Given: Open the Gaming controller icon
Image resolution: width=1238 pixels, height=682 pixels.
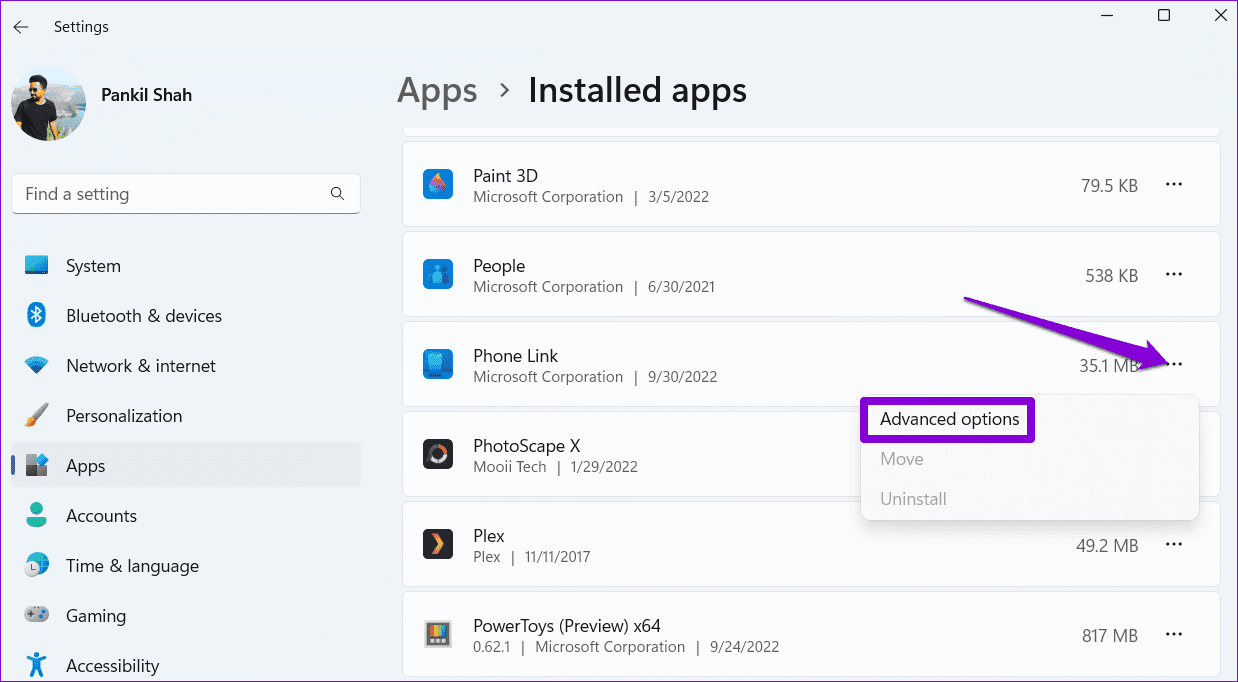Looking at the screenshot, I should [37, 616].
